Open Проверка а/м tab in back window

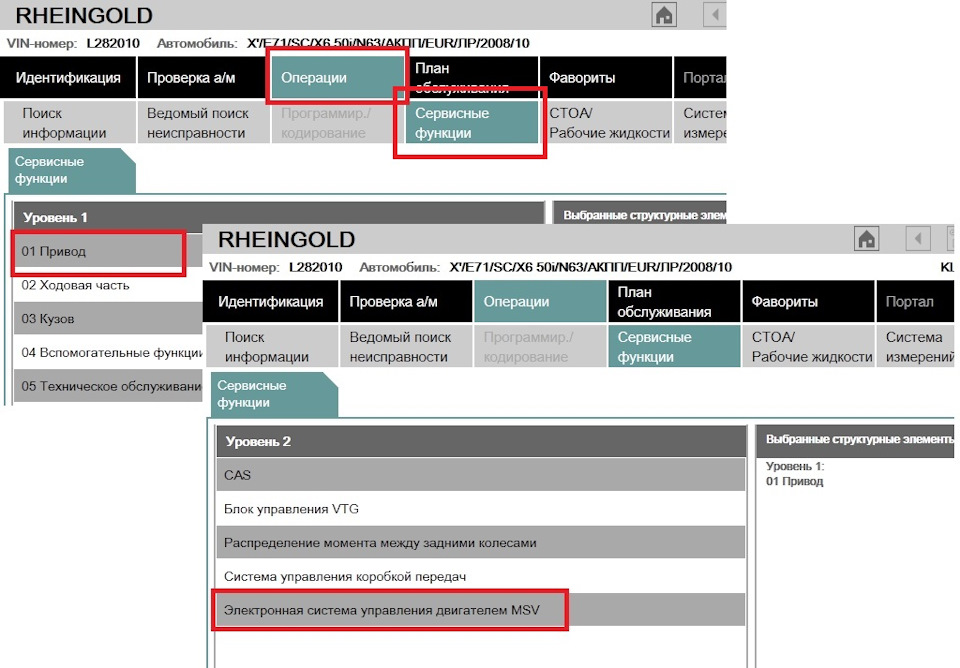click(203, 78)
